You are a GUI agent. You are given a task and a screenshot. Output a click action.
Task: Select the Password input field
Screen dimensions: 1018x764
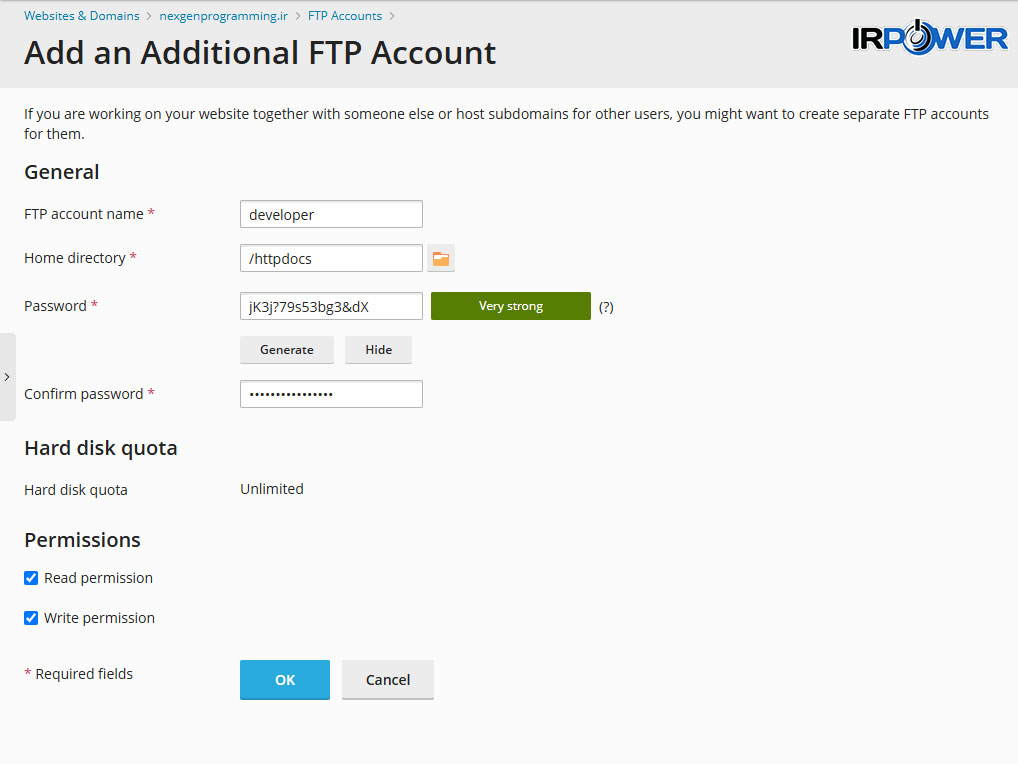(x=331, y=306)
